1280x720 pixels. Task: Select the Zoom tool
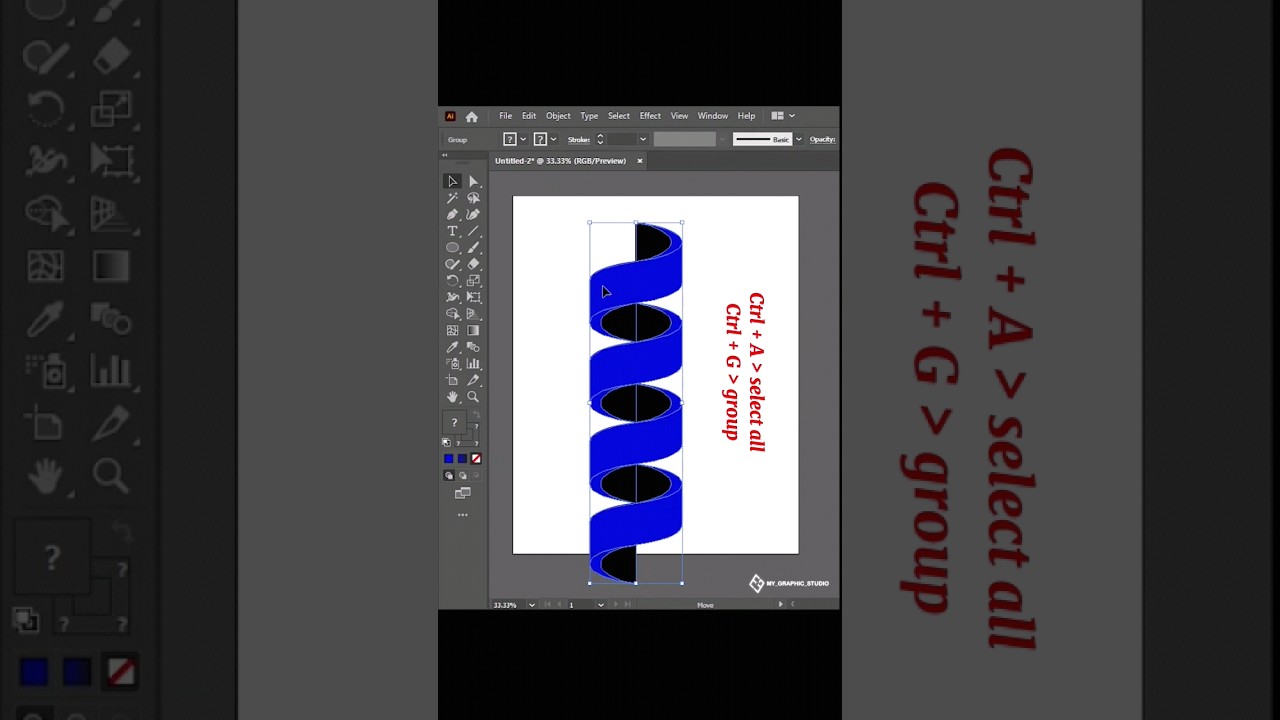click(473, 397)
